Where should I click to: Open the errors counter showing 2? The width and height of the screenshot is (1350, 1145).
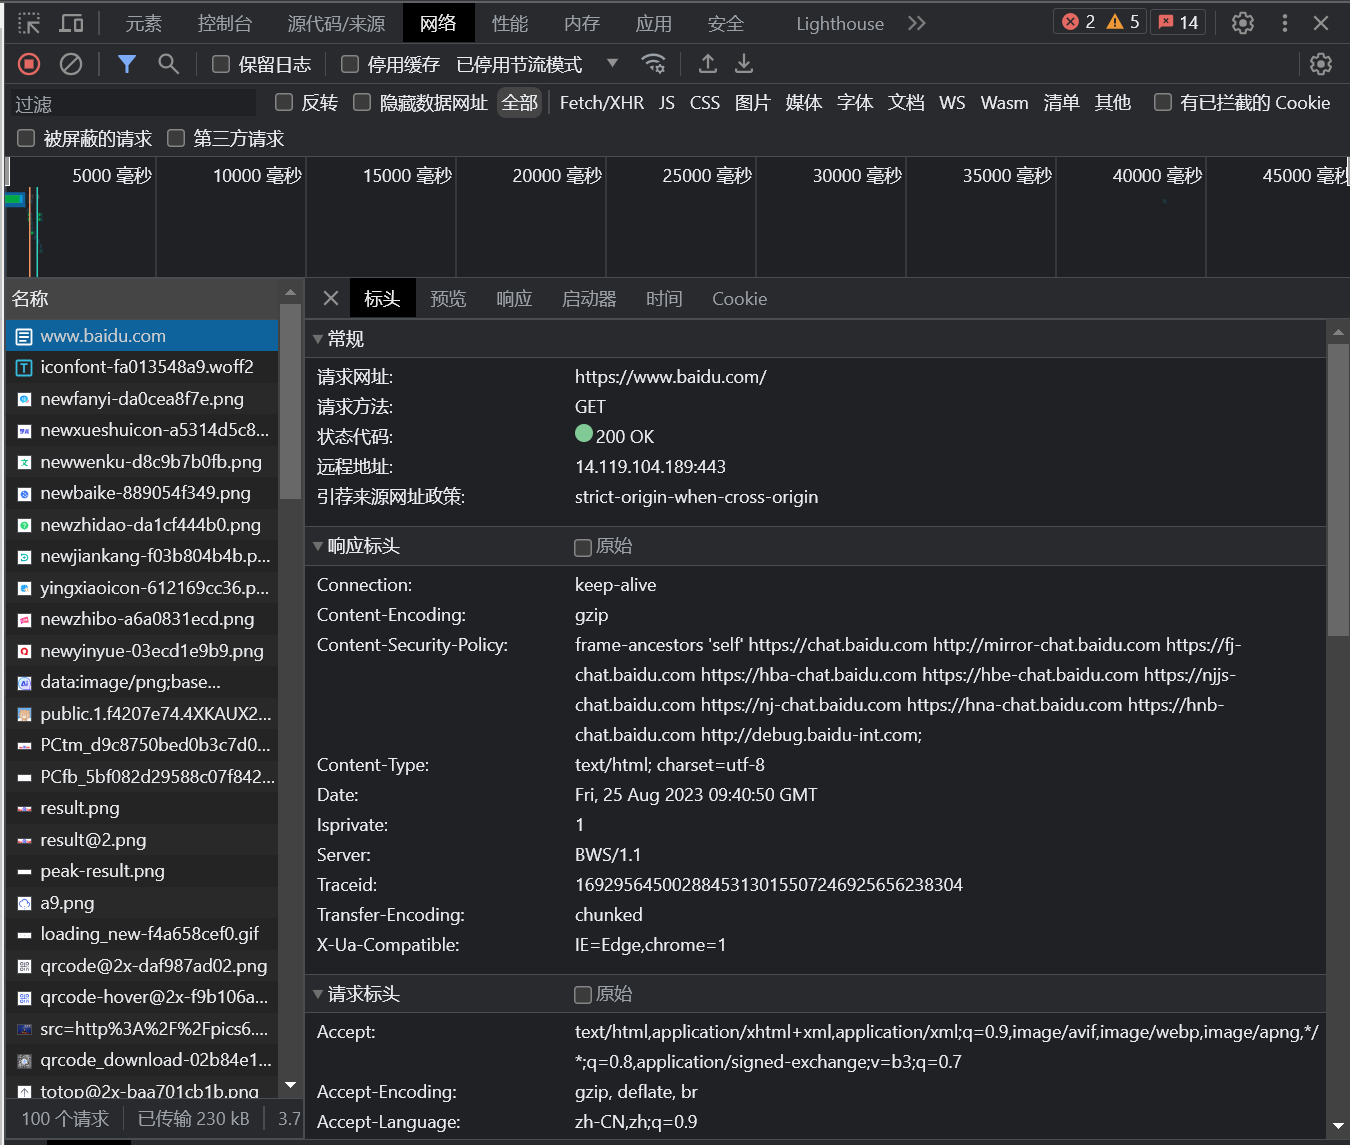click(x=1078, y=22)
